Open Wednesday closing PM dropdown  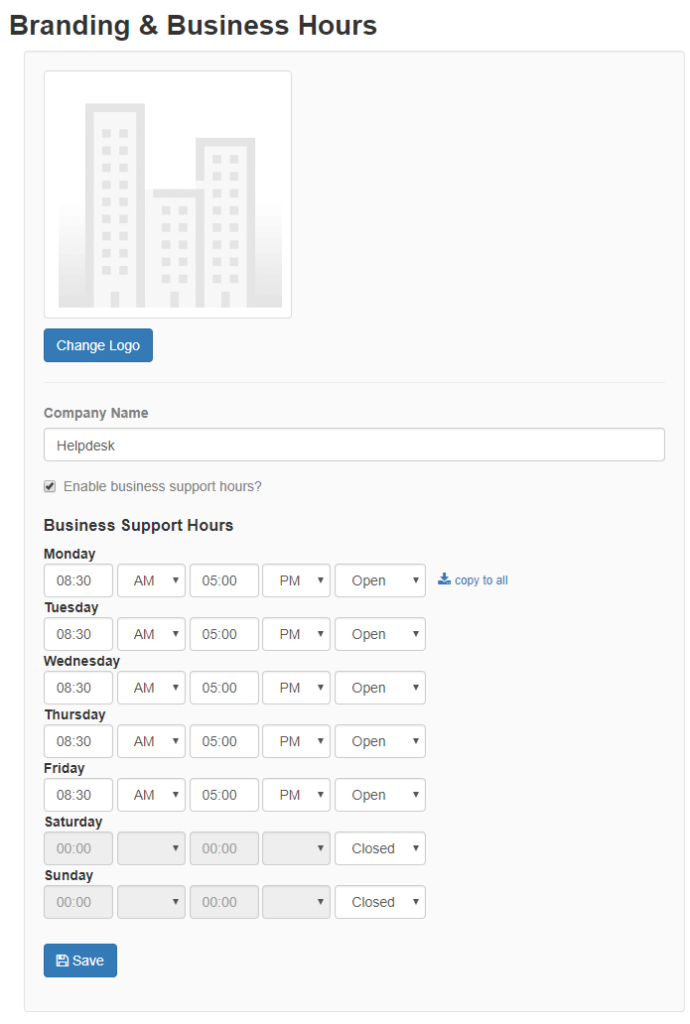tap(296, 688)
